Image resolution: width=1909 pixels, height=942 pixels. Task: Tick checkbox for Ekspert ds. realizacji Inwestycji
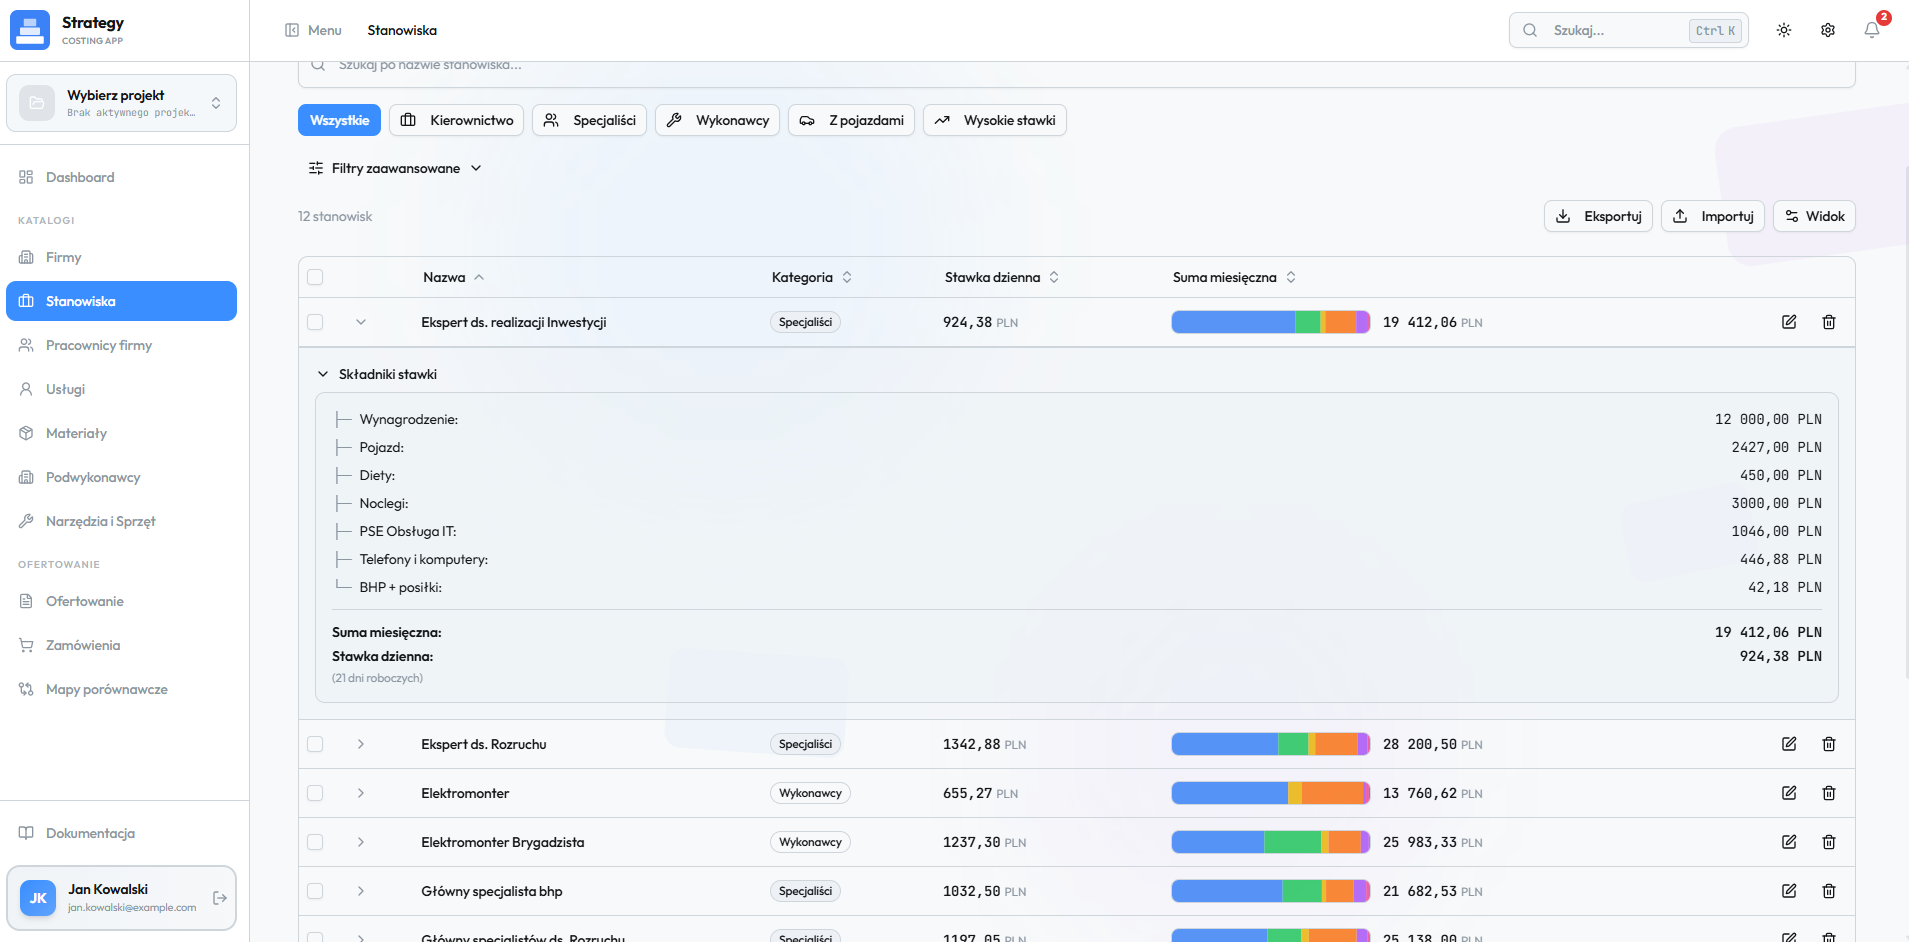(x=315, y=322)
